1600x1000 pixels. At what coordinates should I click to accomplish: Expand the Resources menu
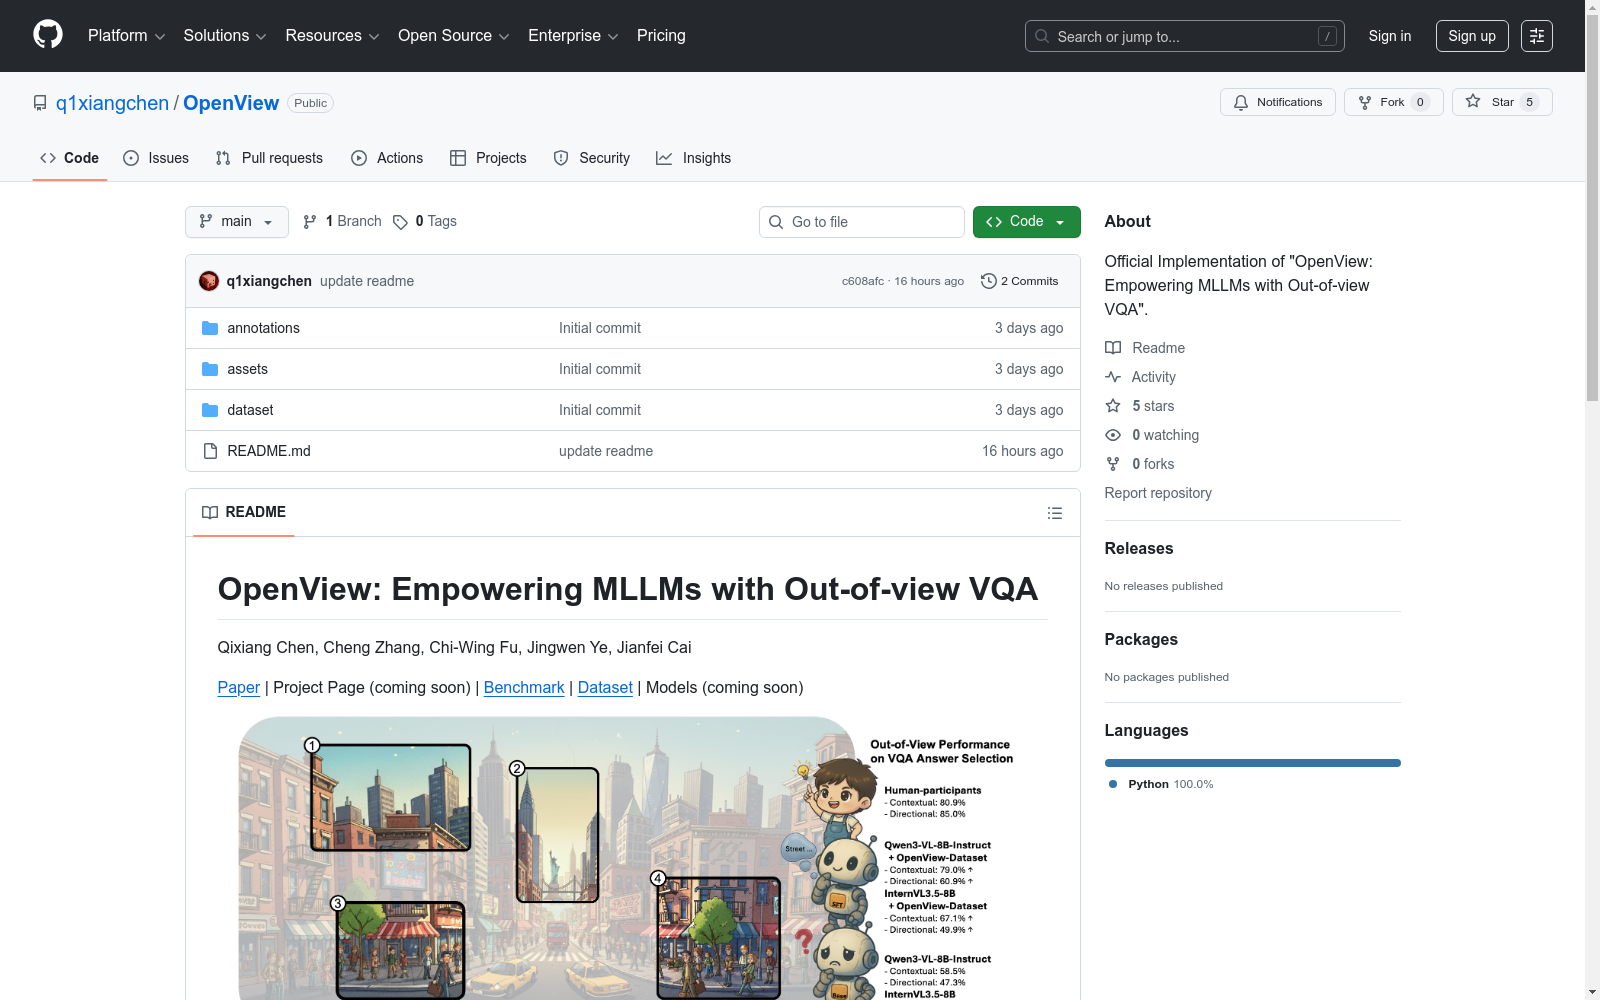pyautogui.click(x=332, y=35)
